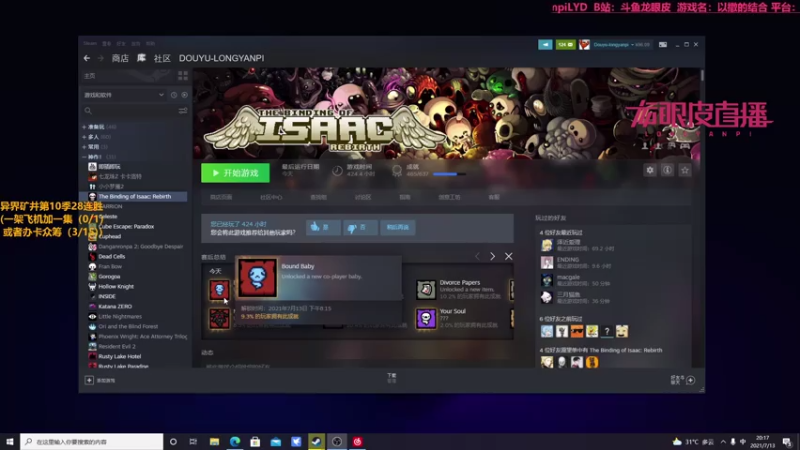The width and height of the screenshot is (800, 450).
Task: Select Ori and the Blind Forest
Action: 128,327
